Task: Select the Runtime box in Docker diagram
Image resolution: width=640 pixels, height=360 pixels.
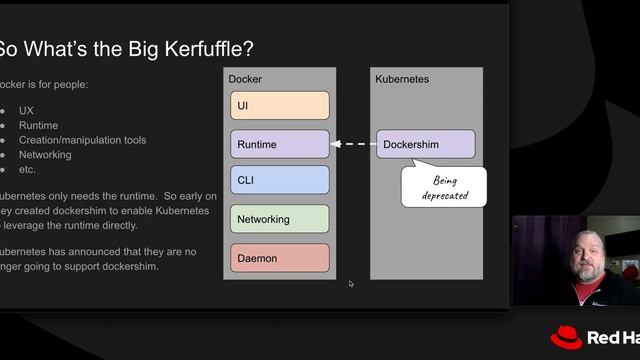Action: [x=280, y=144]
